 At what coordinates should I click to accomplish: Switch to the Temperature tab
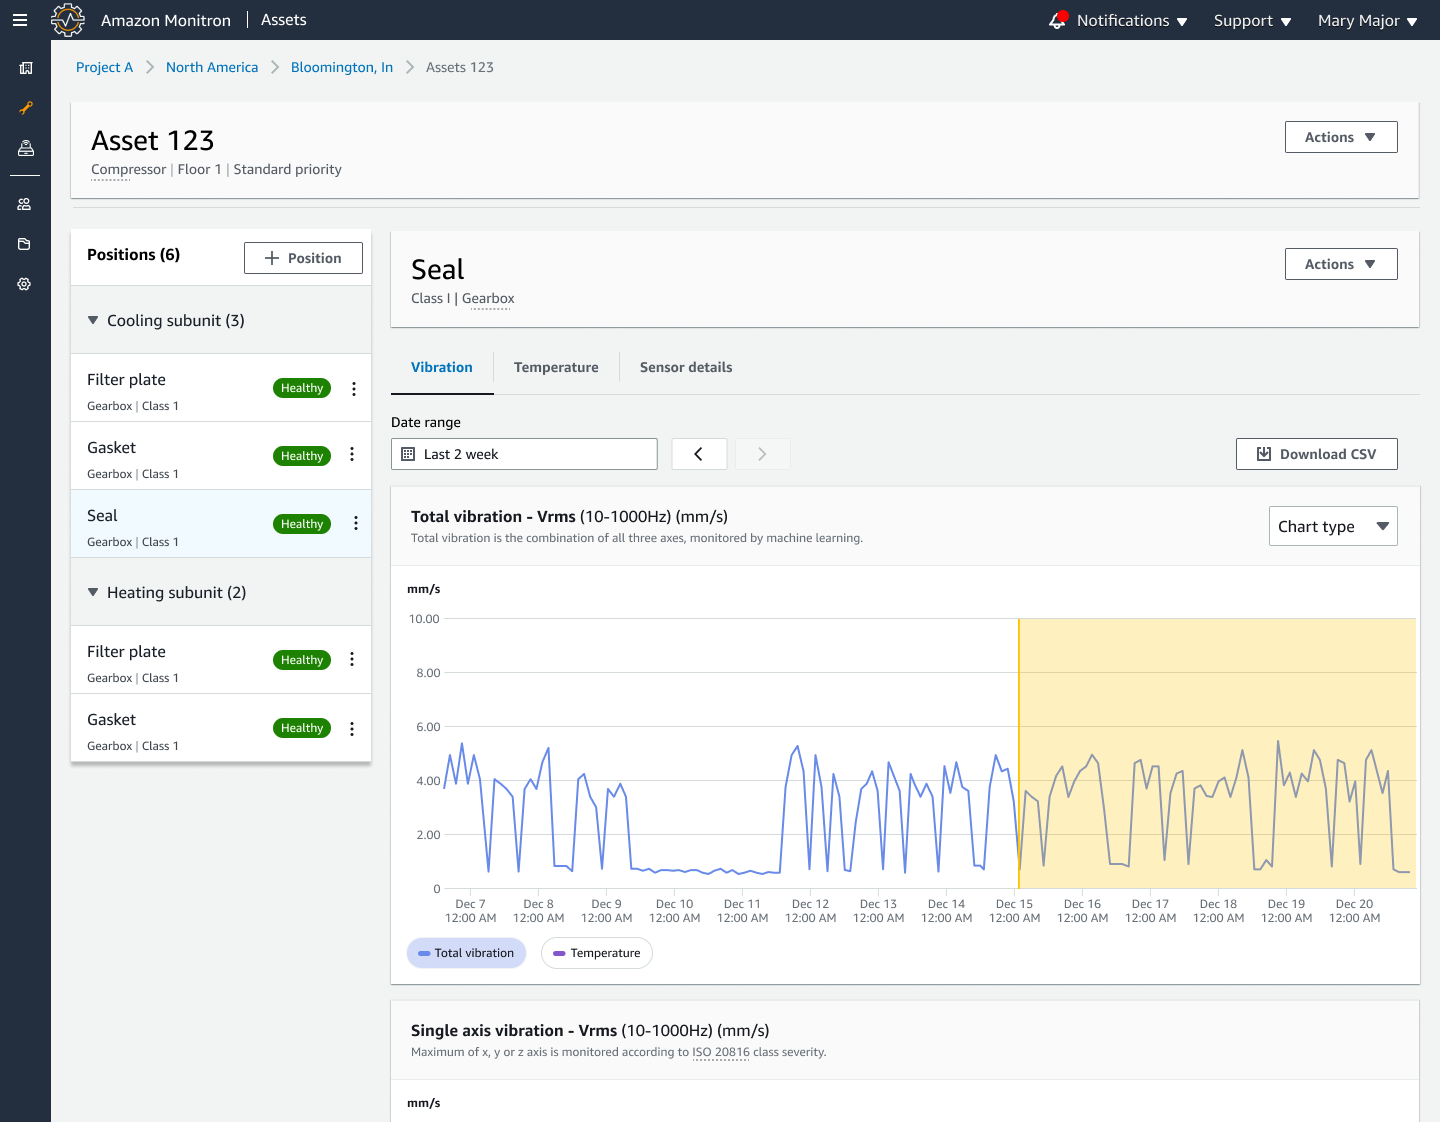[556, 367]
